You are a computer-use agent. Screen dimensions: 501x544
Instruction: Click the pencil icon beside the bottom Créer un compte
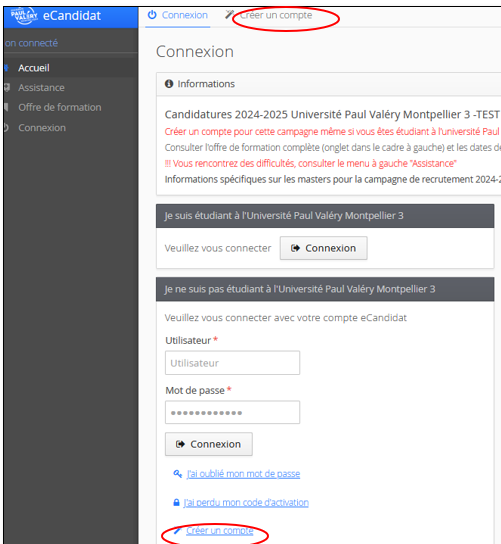tap(177, 530)
